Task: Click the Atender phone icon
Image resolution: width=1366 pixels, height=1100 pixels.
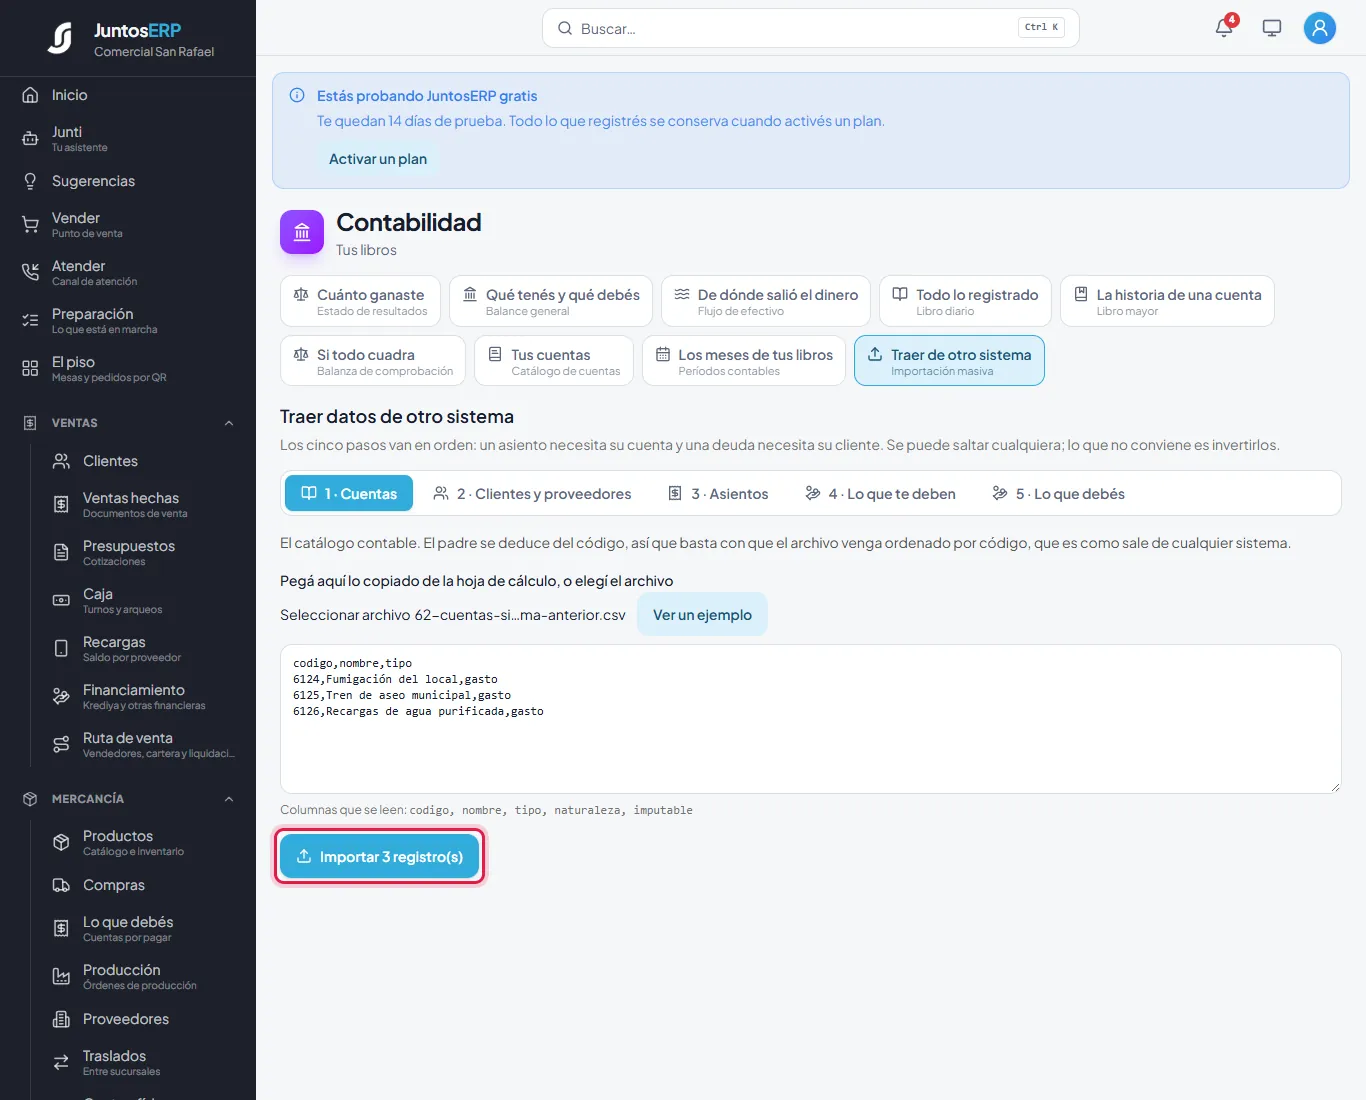Action: [x=30, y=273]
